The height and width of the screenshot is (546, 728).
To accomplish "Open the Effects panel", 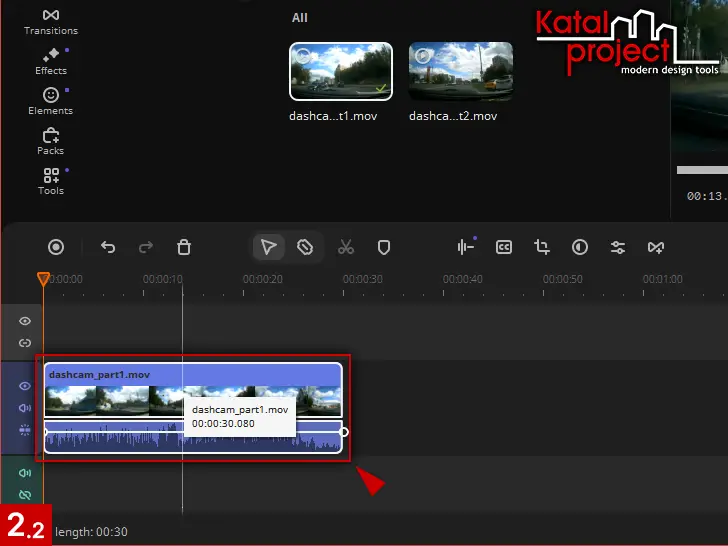I will point(51,60).
